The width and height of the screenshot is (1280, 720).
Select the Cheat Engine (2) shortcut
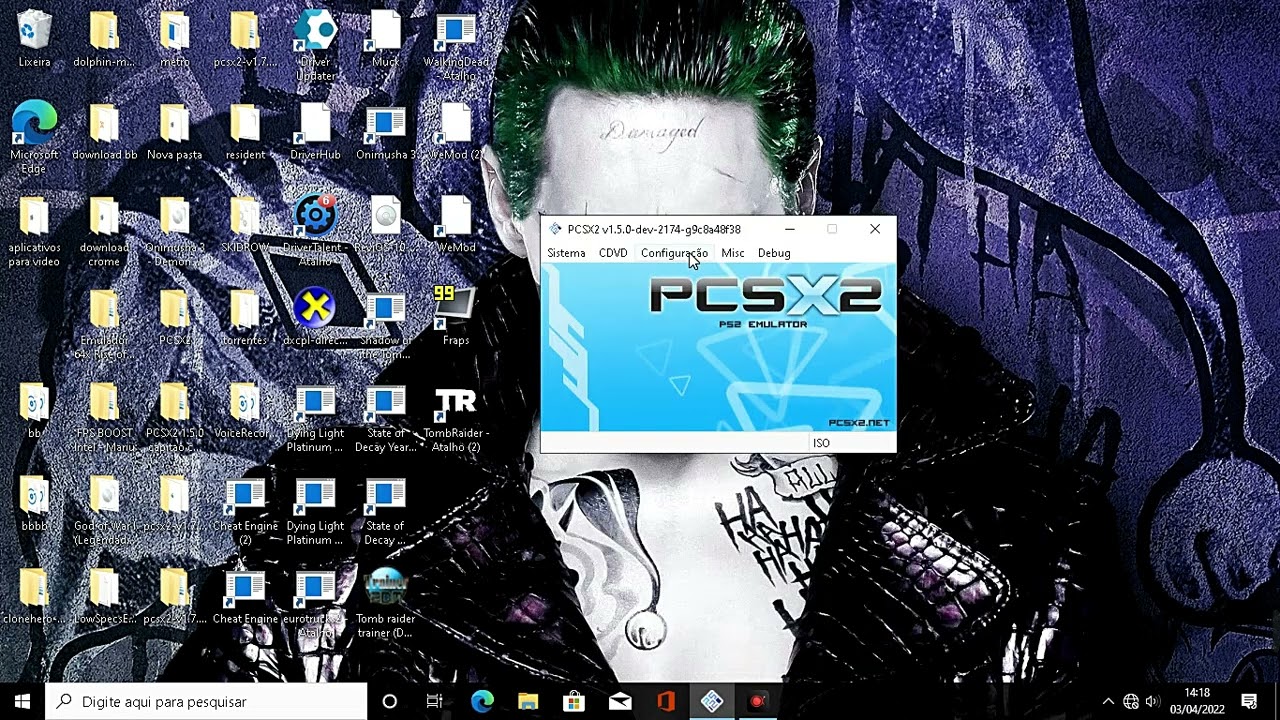pos(245,510)
